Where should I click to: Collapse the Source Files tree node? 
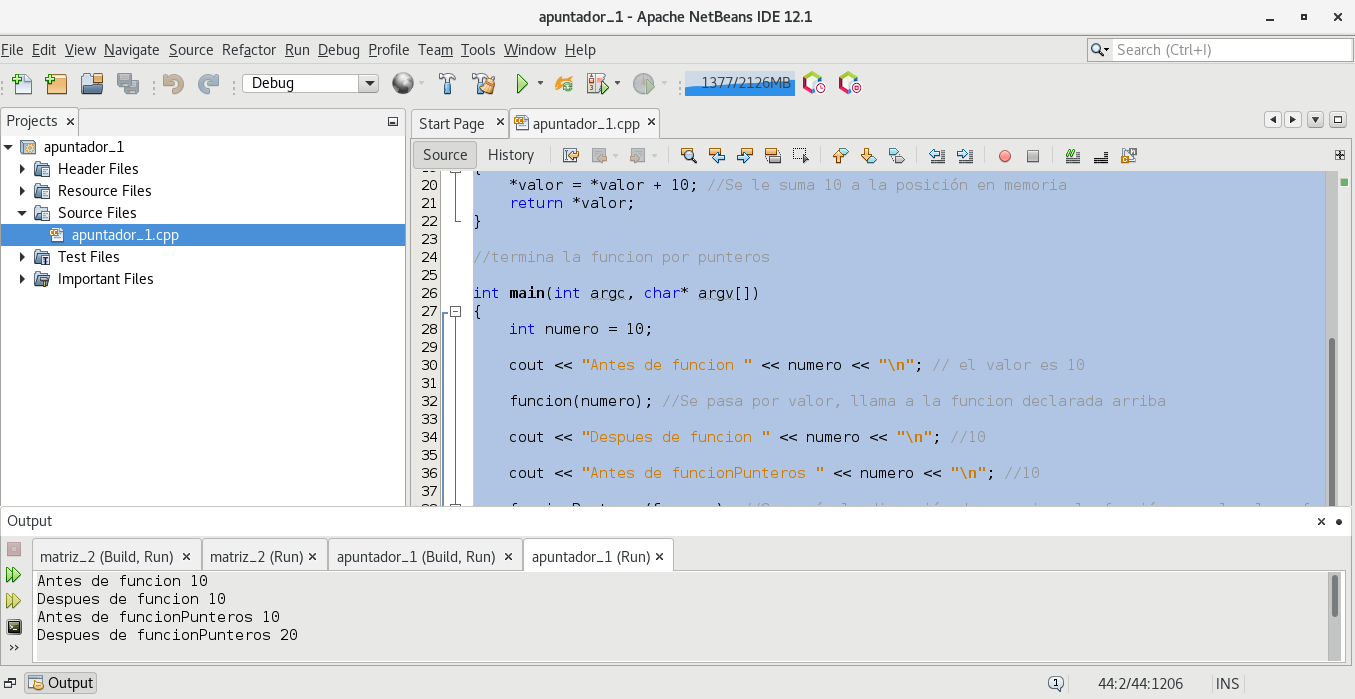23,213
